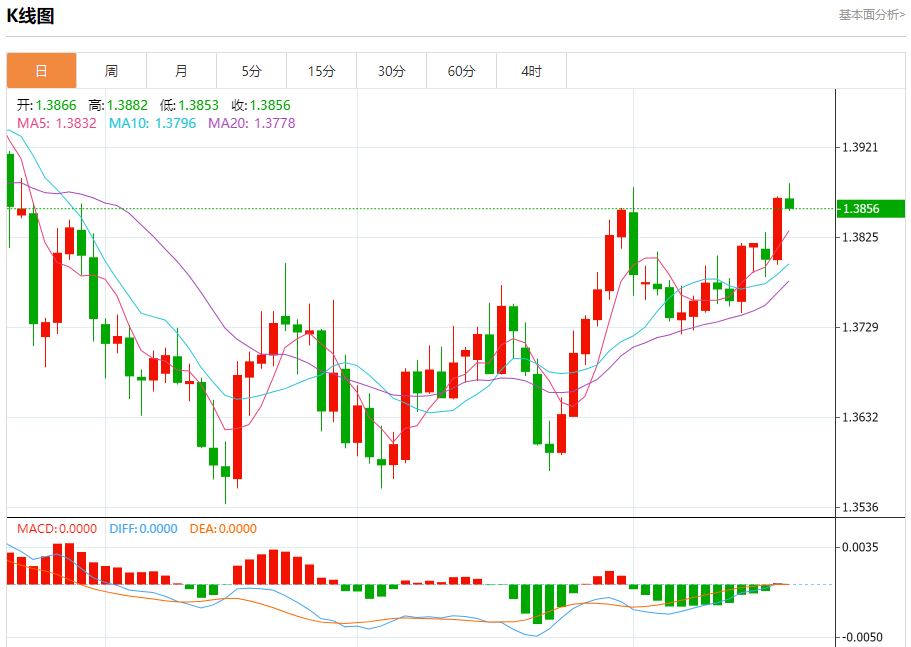Click the high price value 1.3882
The width and height of the screenshot is (911, 647).
coord(127,105)
